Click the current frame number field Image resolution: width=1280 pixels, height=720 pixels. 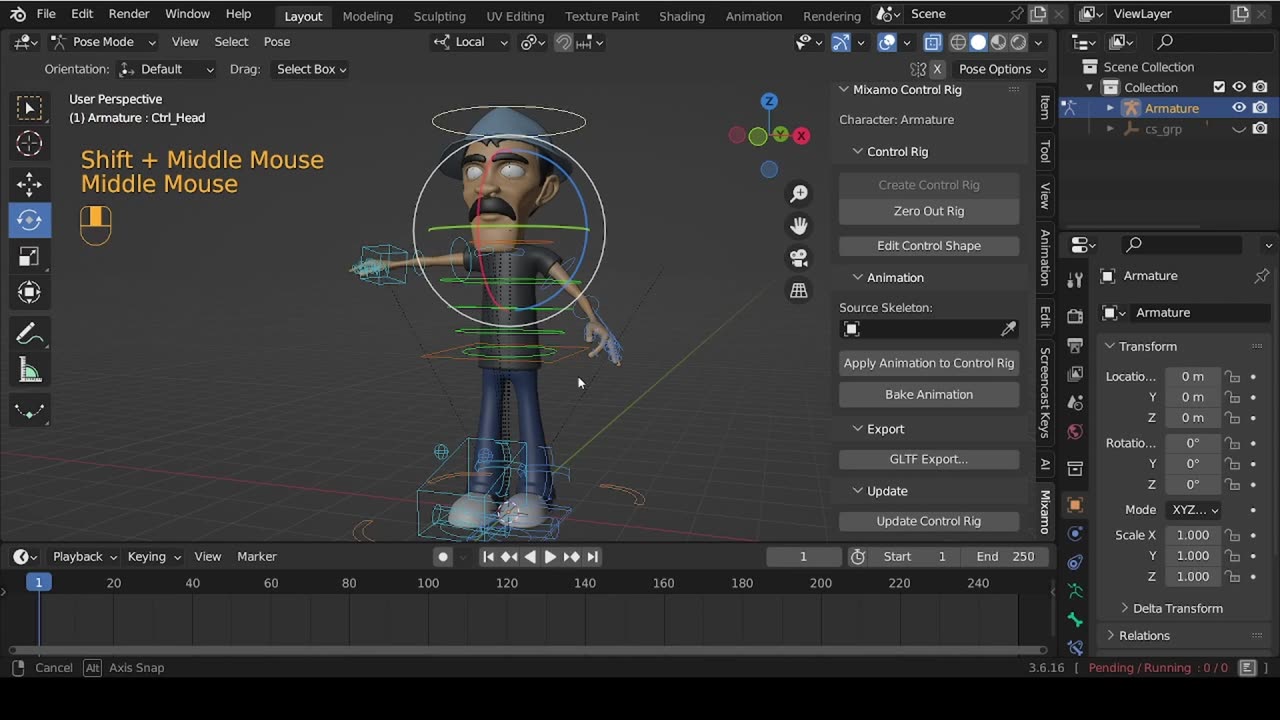[803, 557]
